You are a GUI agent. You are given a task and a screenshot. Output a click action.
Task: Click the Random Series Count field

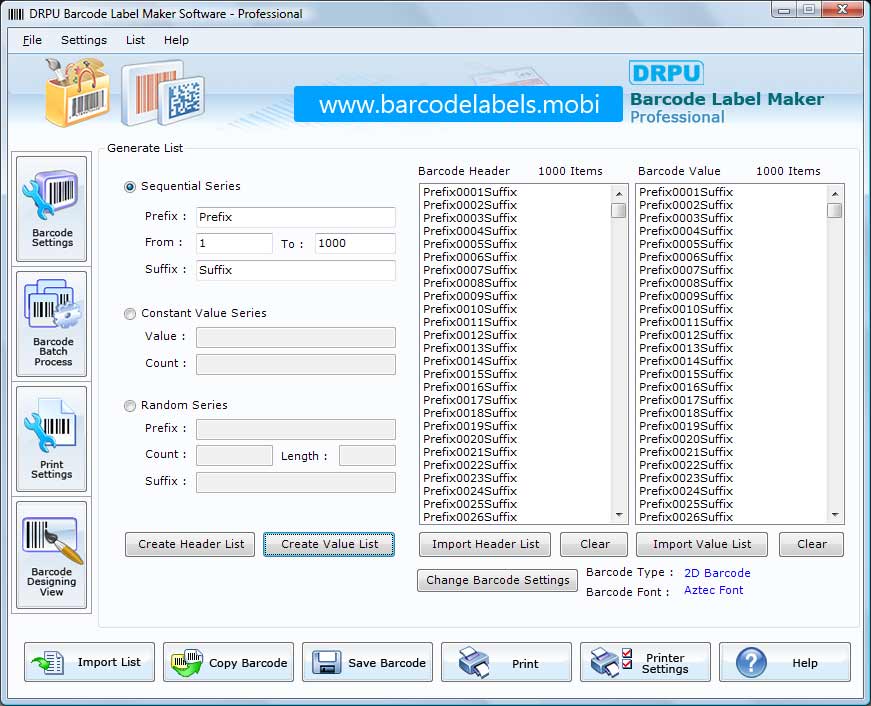pyautogui.click(x=234, y=455)
